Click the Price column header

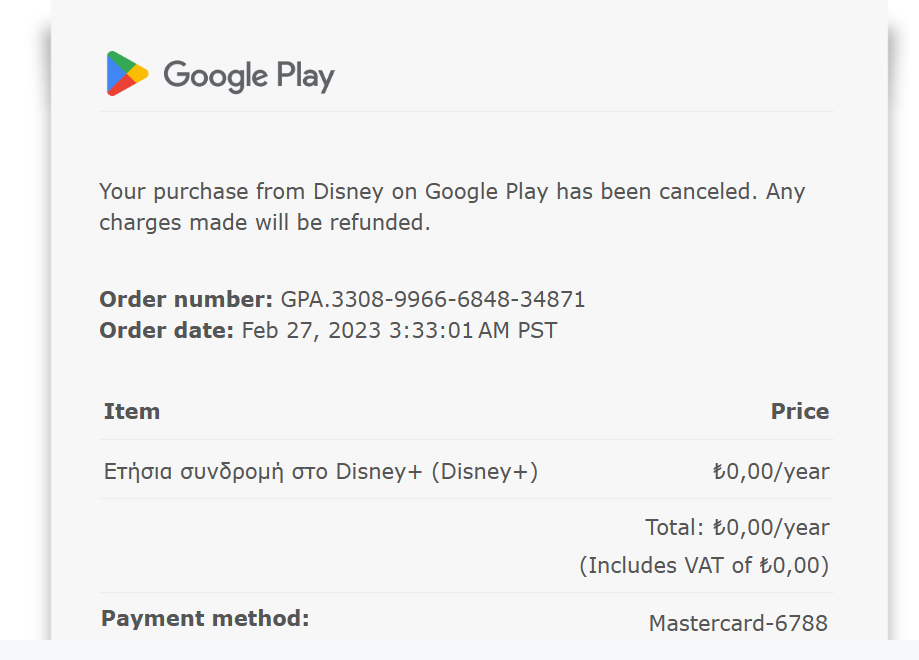[799, 411]
